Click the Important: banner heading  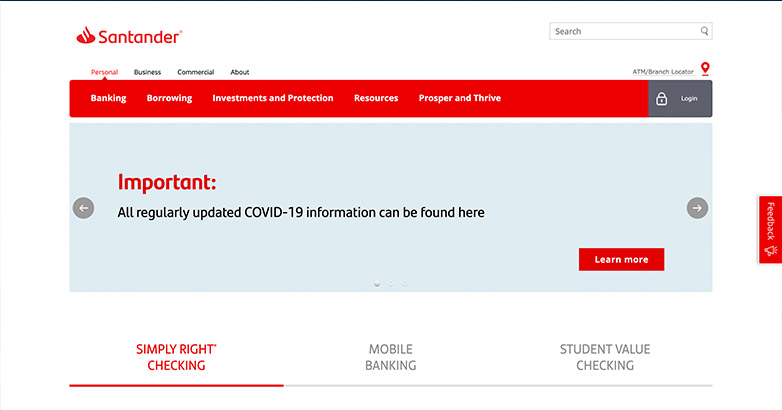[x=167, y=183]
